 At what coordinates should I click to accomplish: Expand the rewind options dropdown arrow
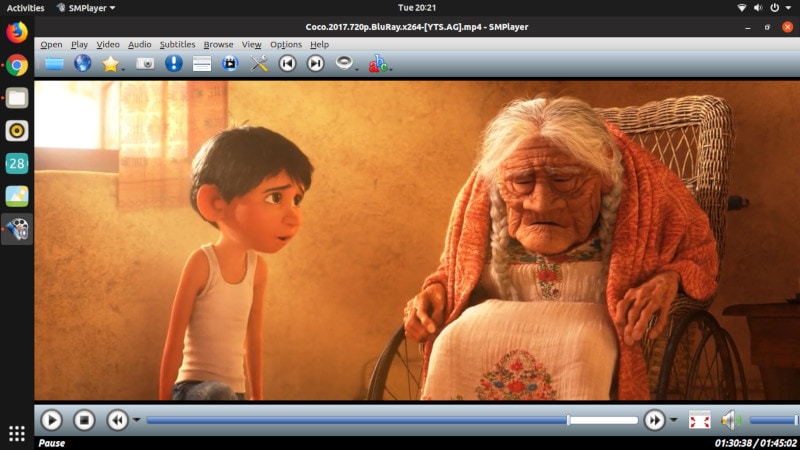point(137,420)
